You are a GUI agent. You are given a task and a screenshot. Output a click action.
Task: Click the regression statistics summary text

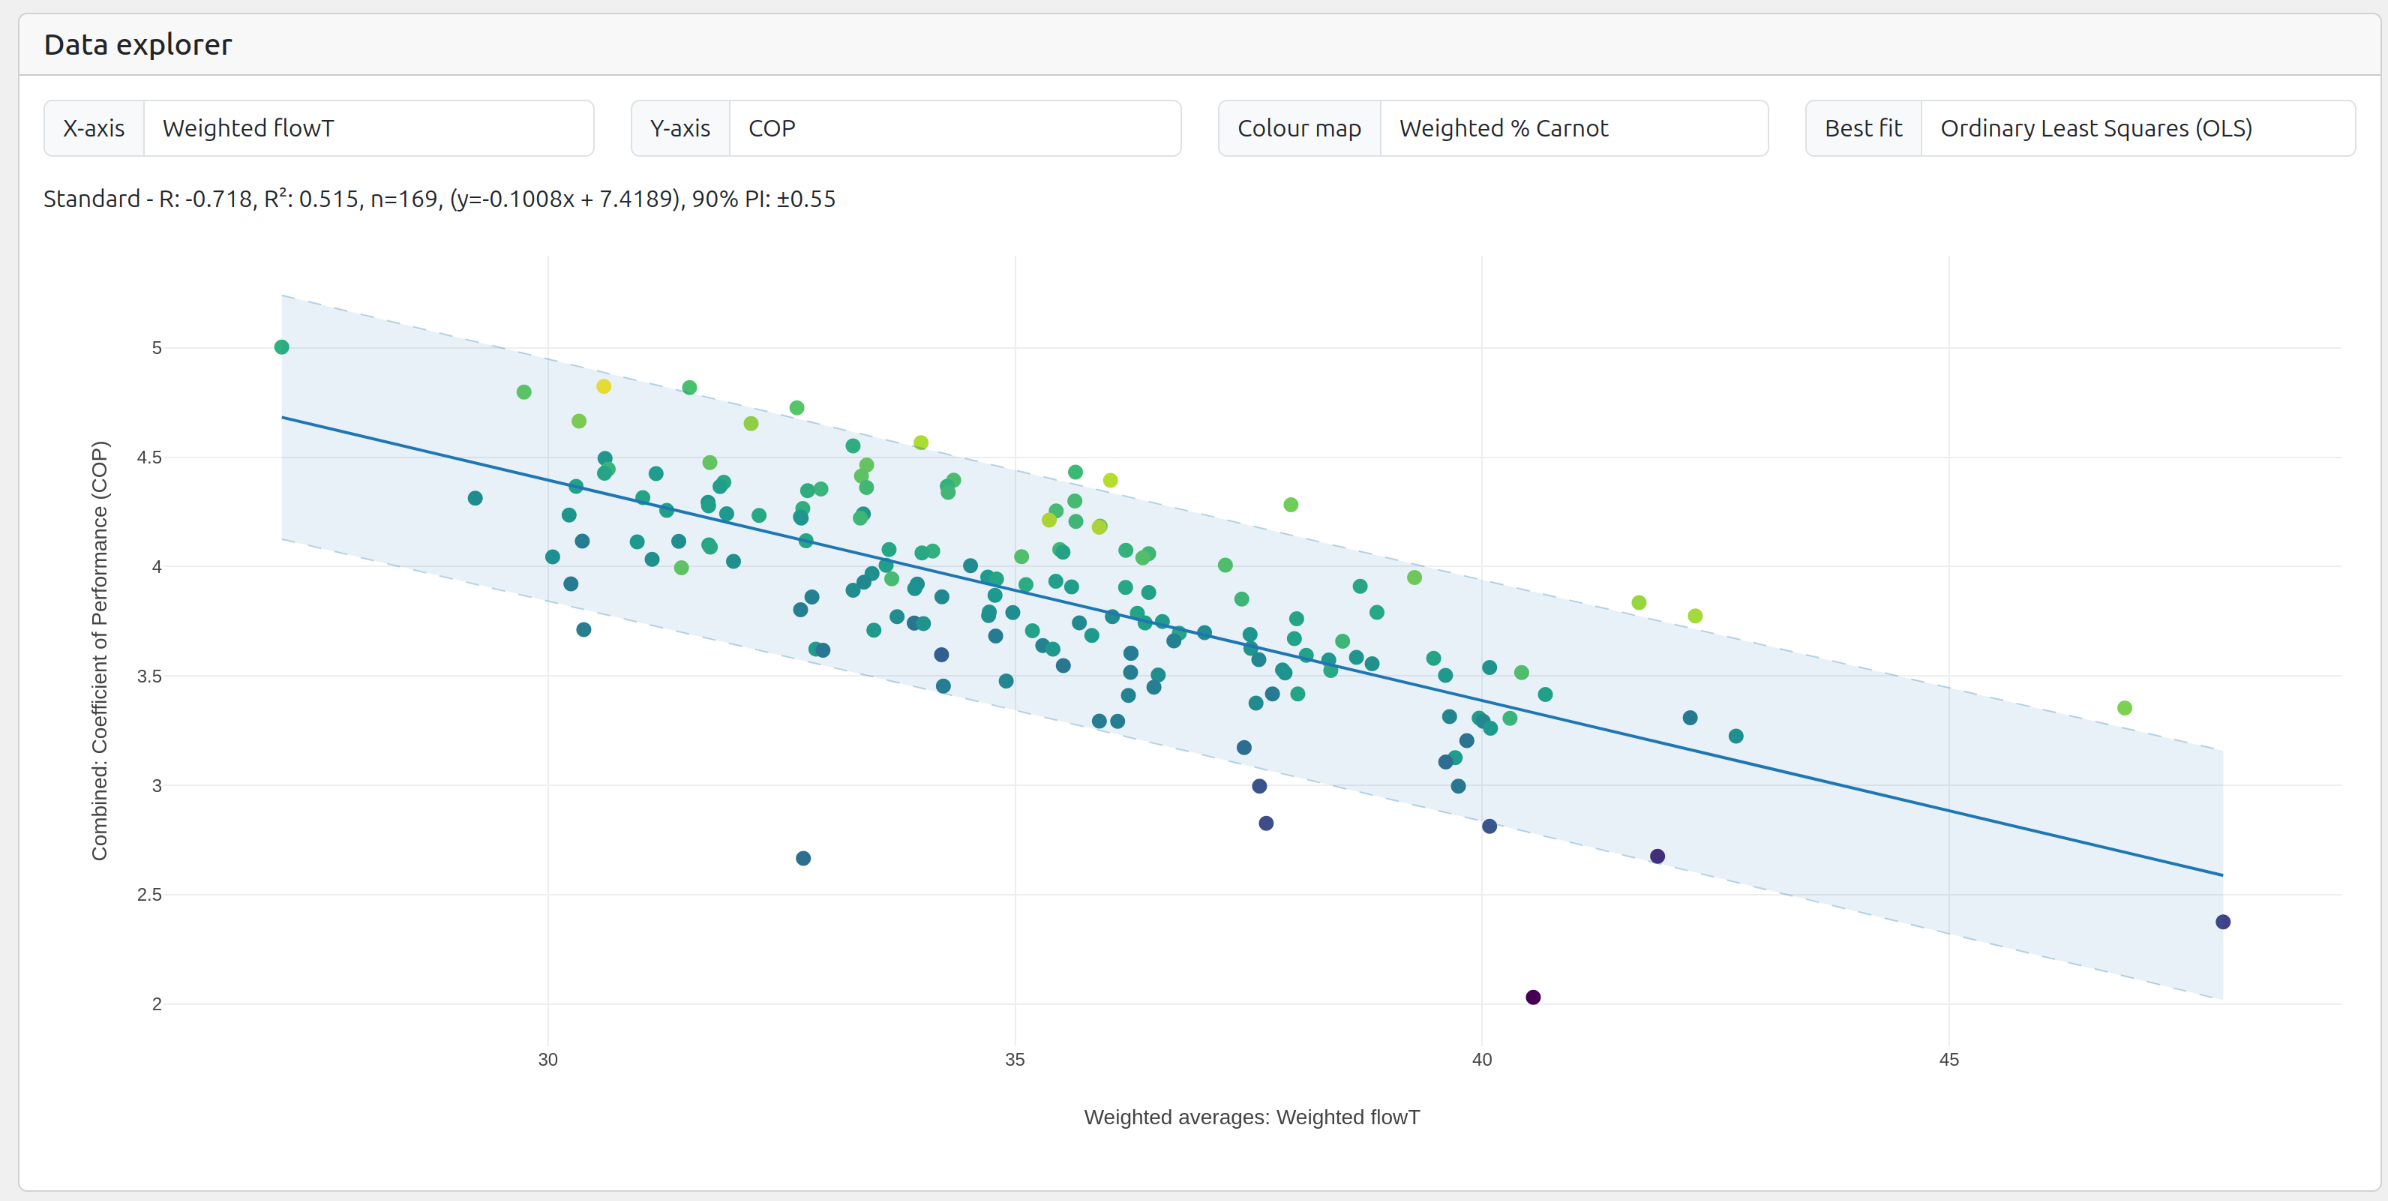coord(439,199)
